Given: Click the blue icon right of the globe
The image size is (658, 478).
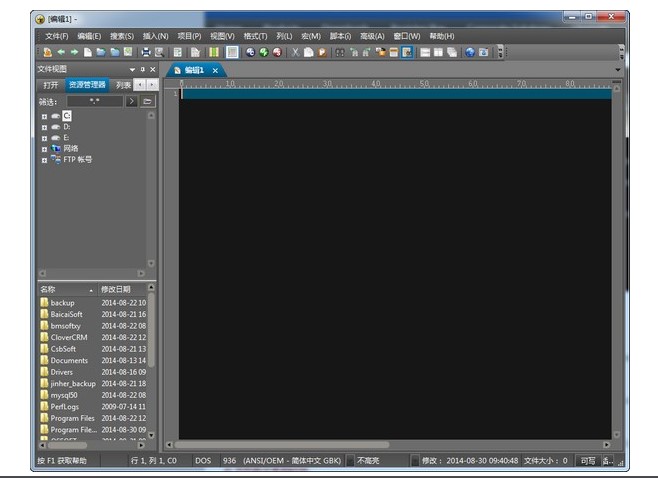Looking at the screenshot, I should click(x=483, y=52).
